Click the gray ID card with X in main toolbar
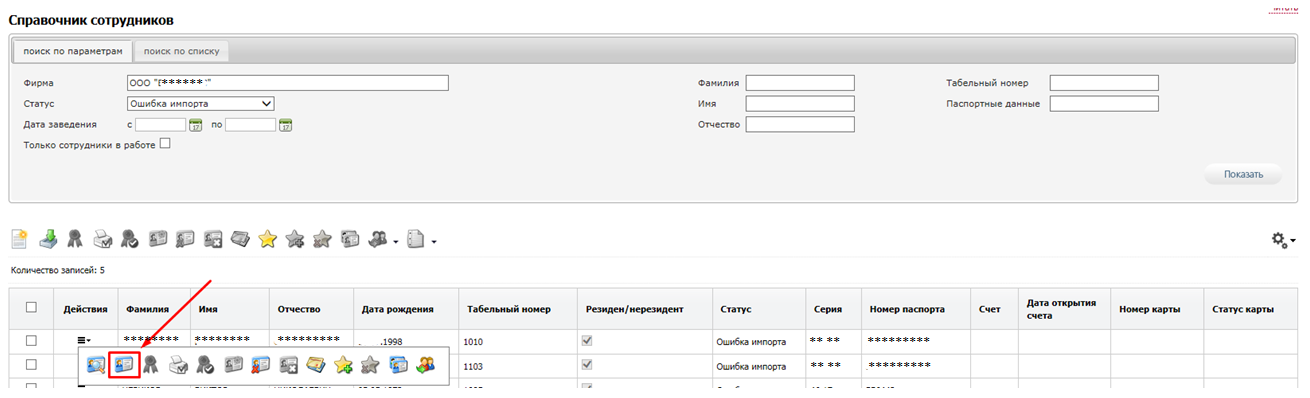Viewport: 1310px width, 398px height. (x=213, y=238)
